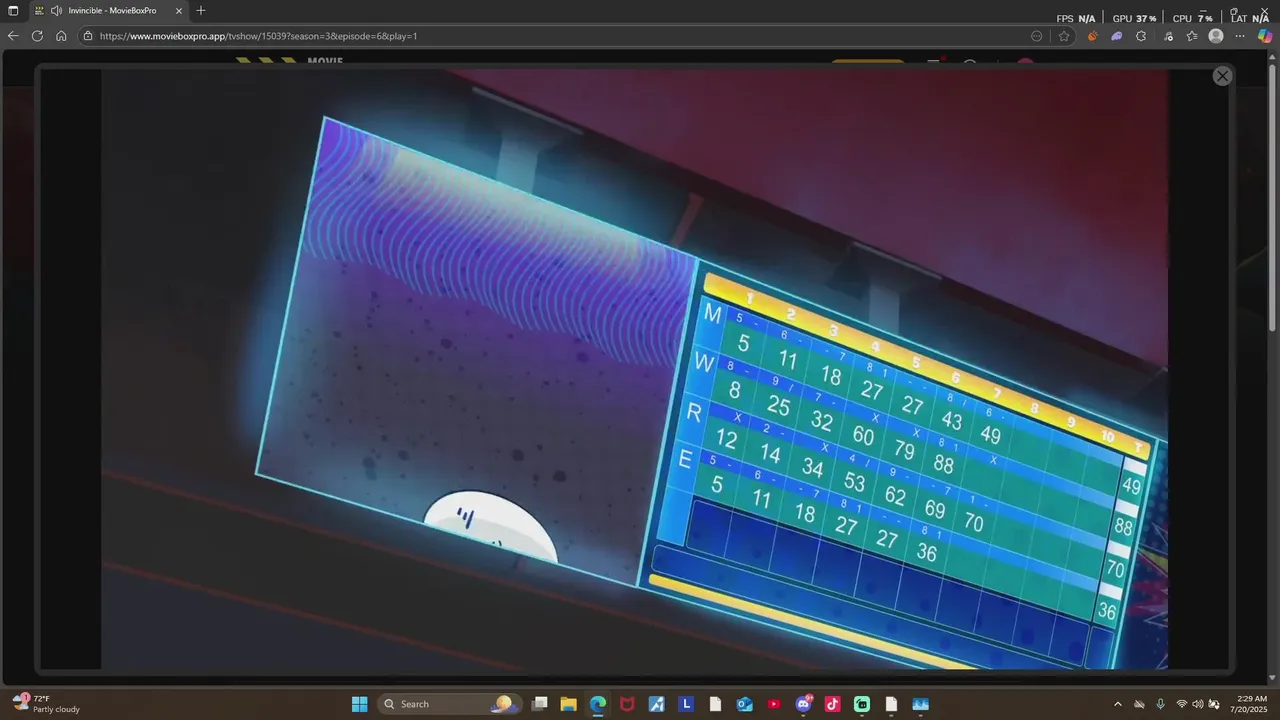View site information lock icon
Screen dimensions: 1280x720
pyautogui.click(x=88, y=36)
